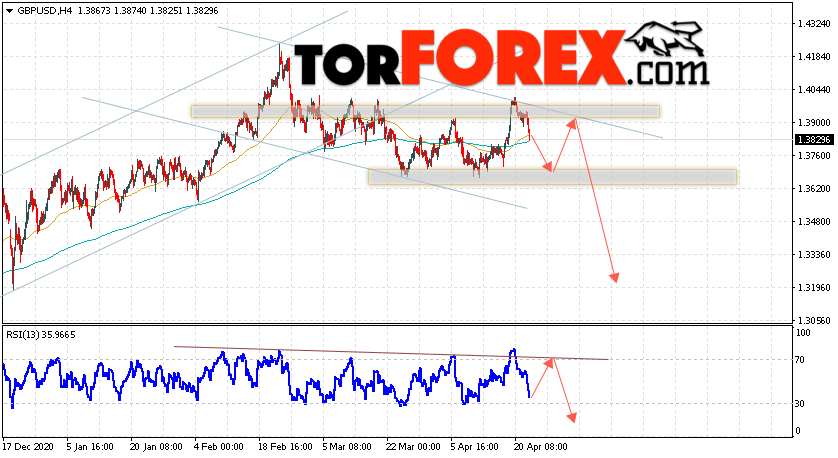Select price level 1.41840 on the axis
This screenshot has width=838, height=458.
pos(814,57)
